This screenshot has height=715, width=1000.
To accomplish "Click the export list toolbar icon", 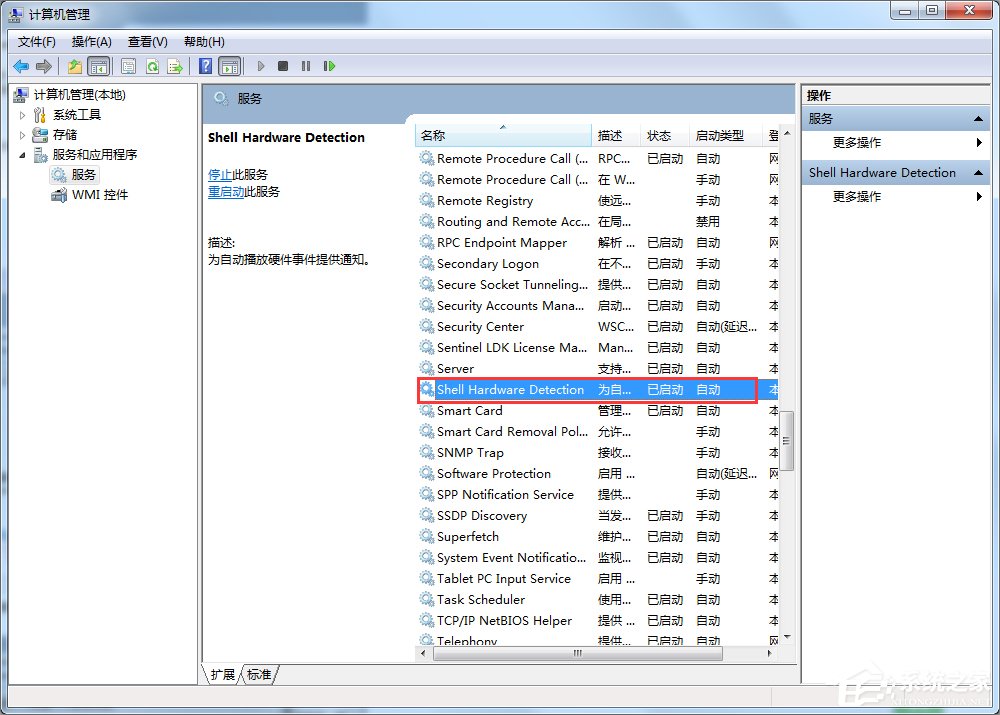I will tap(175, 66).
